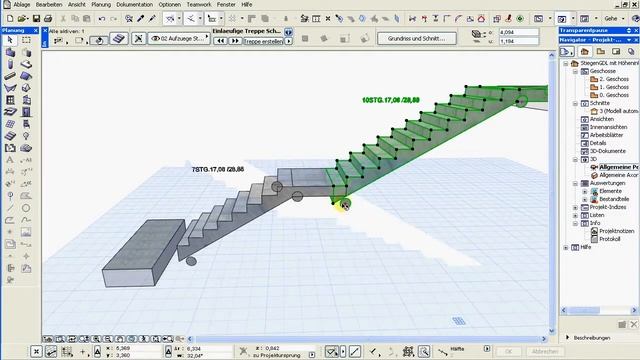640x360 pixels.
Task: Click the Open file toolbar icon
Action: (22, 18)
